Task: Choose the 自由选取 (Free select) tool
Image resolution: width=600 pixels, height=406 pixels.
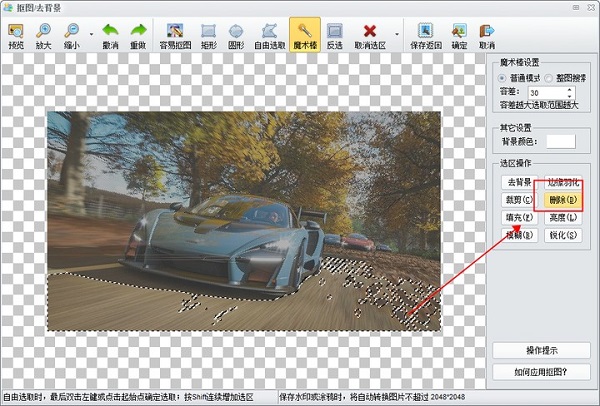Action: [x=270, y=35]
